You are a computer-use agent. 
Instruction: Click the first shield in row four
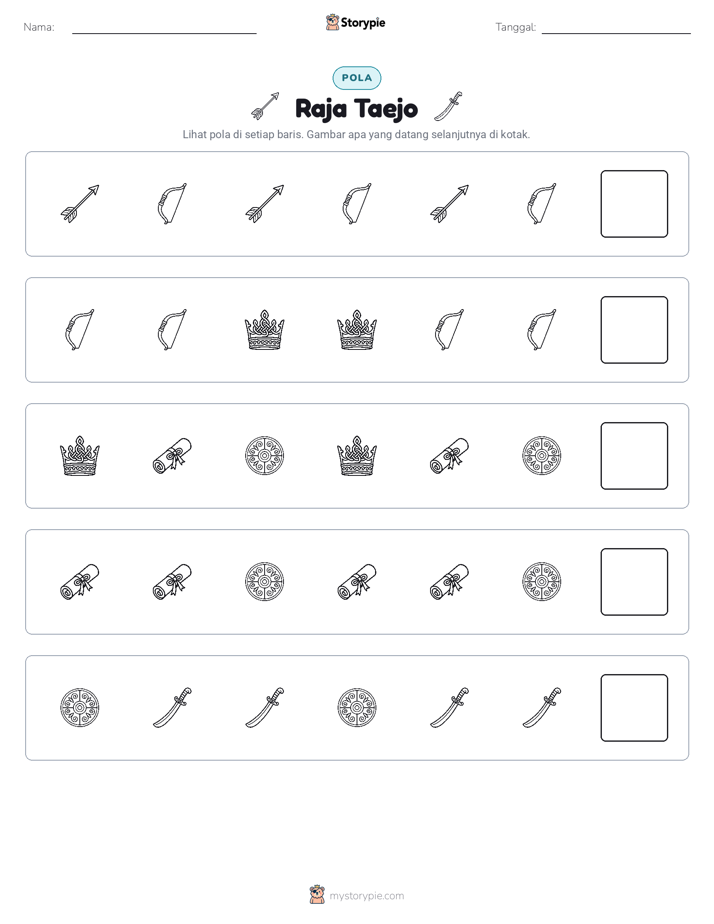(x=265, y=582)
